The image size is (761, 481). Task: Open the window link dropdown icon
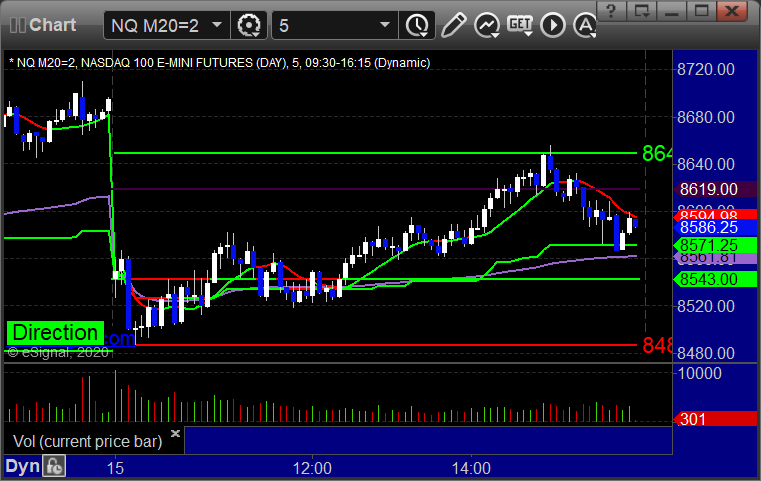[642, 10]
